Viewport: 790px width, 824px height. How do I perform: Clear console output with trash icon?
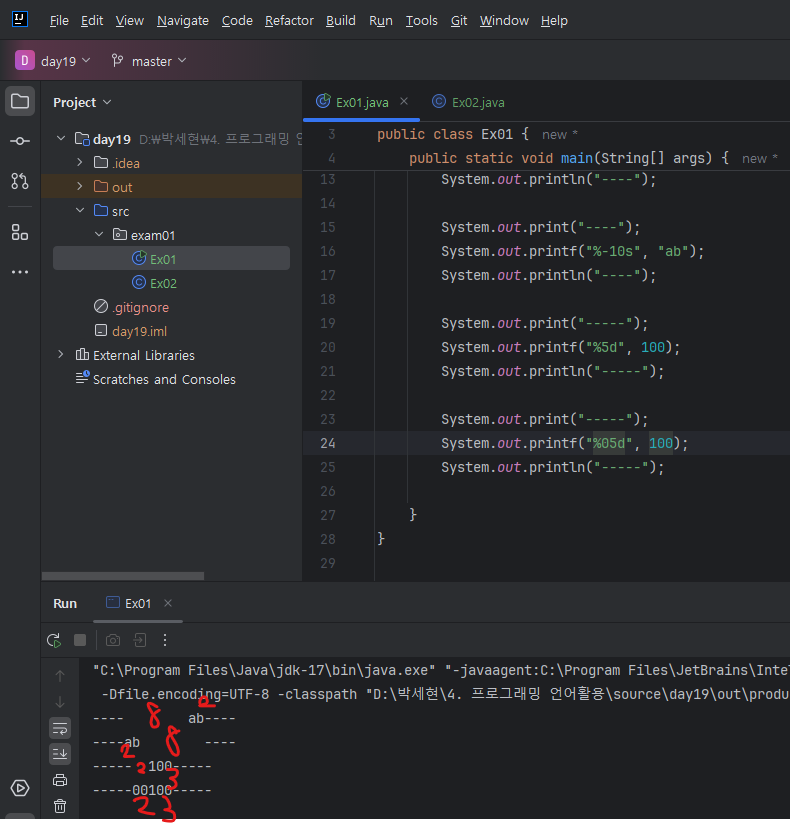pos(60,806)
